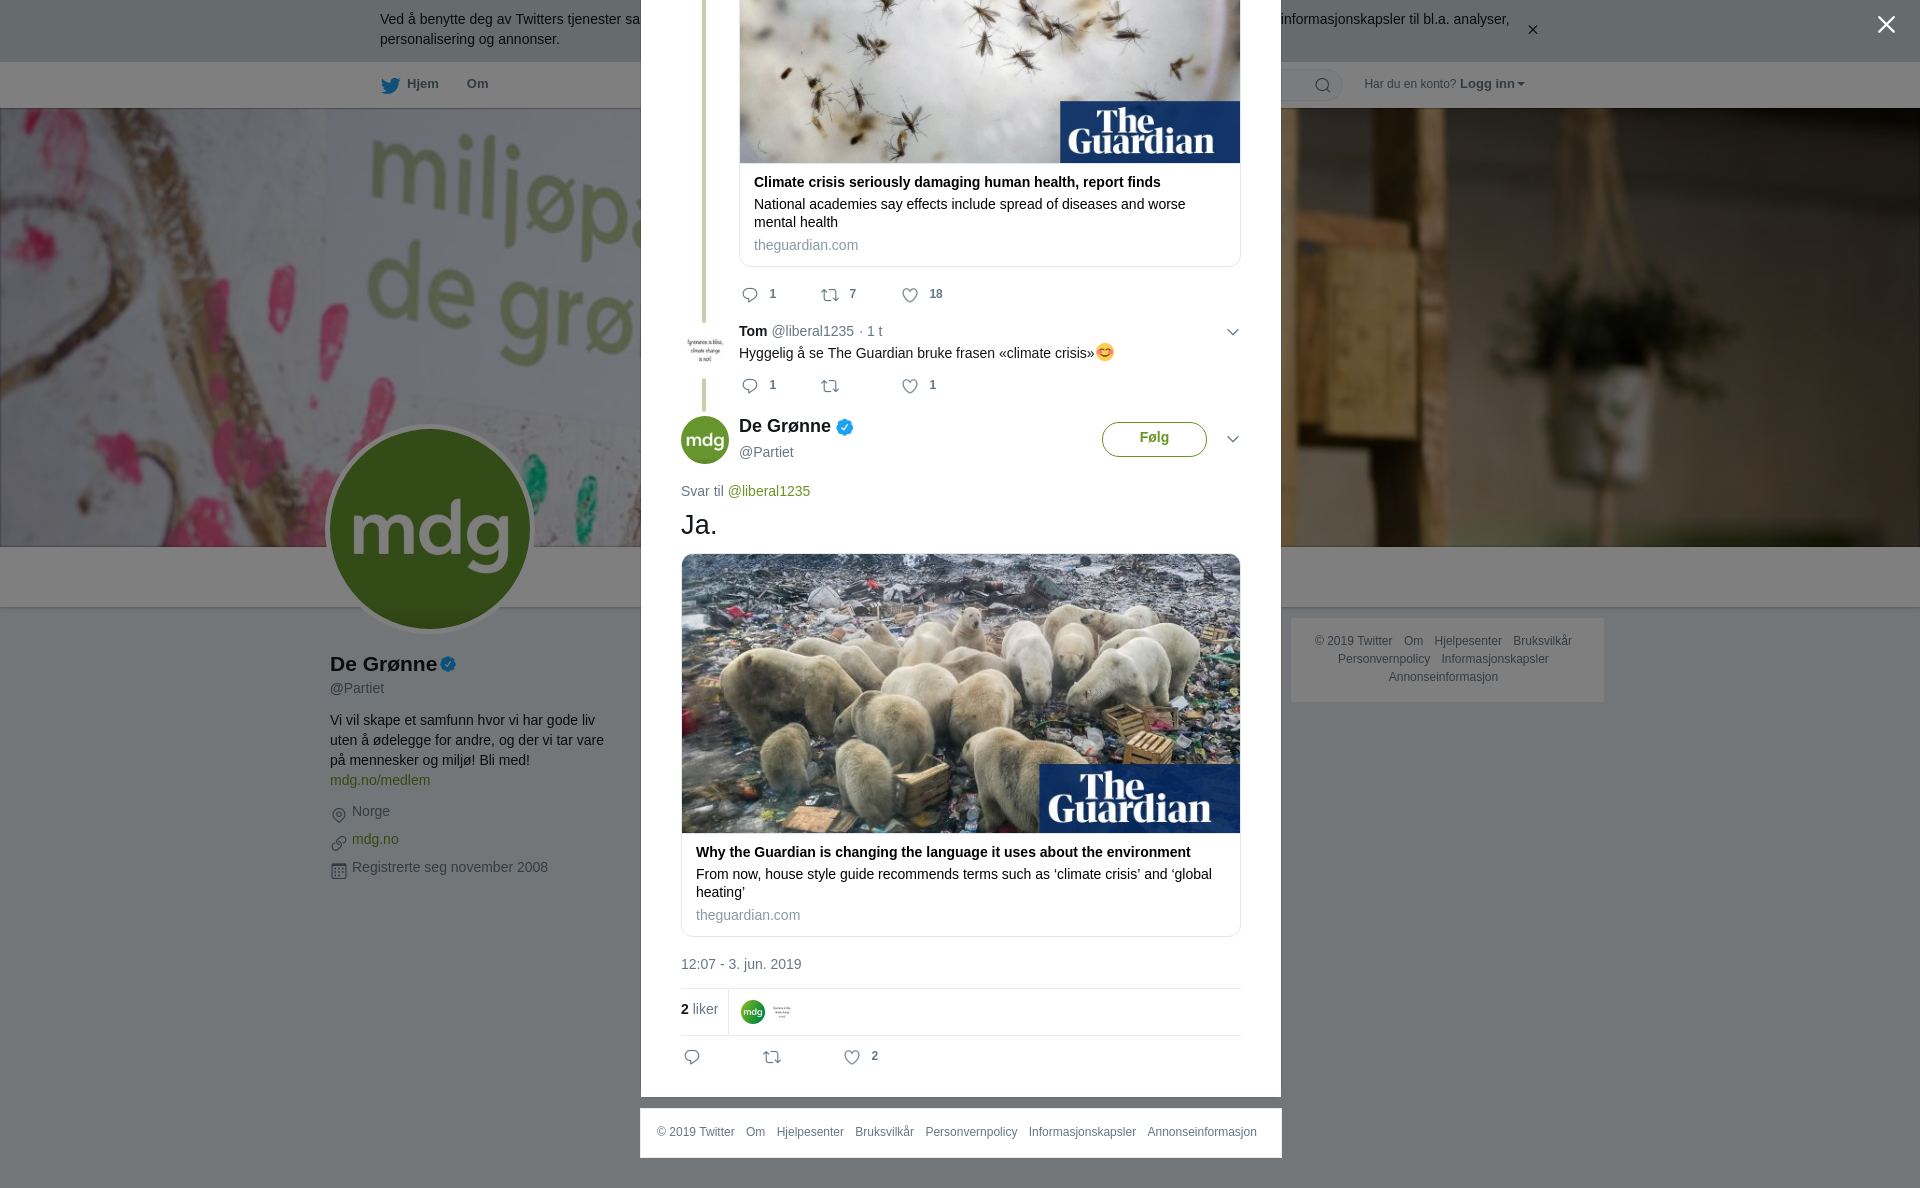Follow De Grønne with Følg button
1920x1188 pixels.
point(1154,439)
